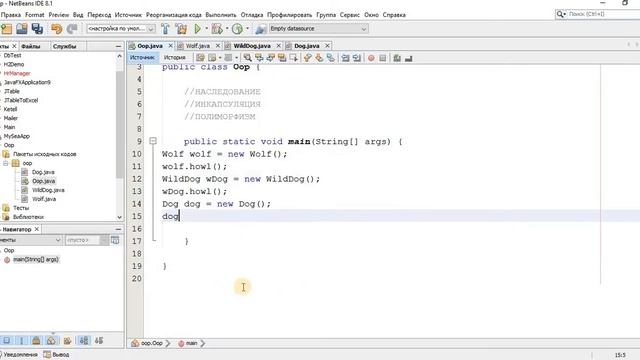Click the Comment editor toolbar icon

(x=397, y=58)
